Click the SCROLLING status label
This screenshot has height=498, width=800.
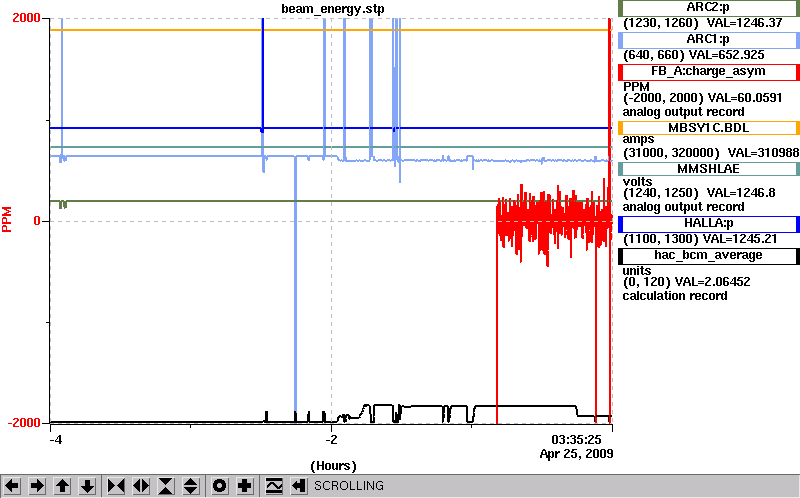[349, 486]
